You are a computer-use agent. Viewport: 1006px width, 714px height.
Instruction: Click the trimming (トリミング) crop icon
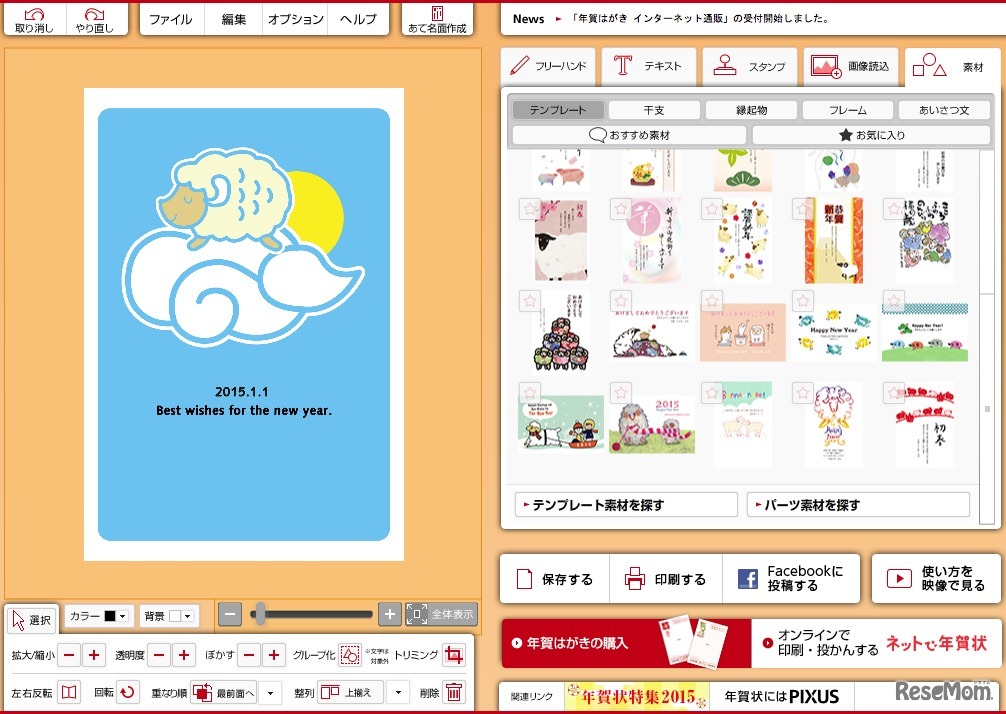point(454,655)
